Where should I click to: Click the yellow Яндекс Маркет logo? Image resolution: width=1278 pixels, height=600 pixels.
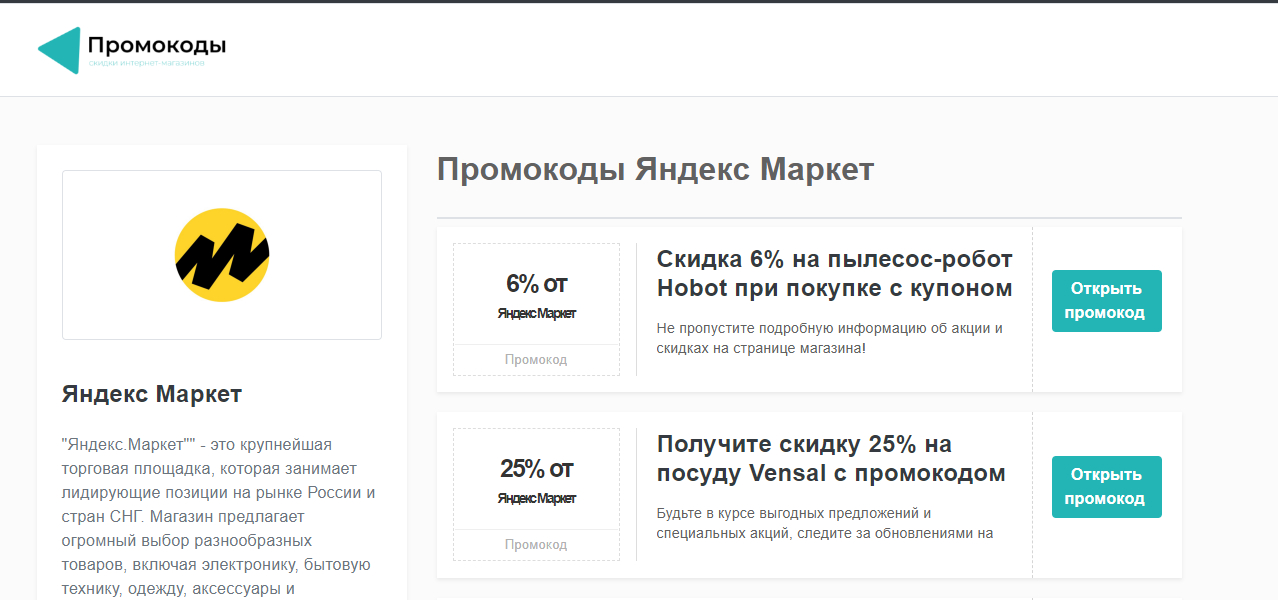coord(221,255)
